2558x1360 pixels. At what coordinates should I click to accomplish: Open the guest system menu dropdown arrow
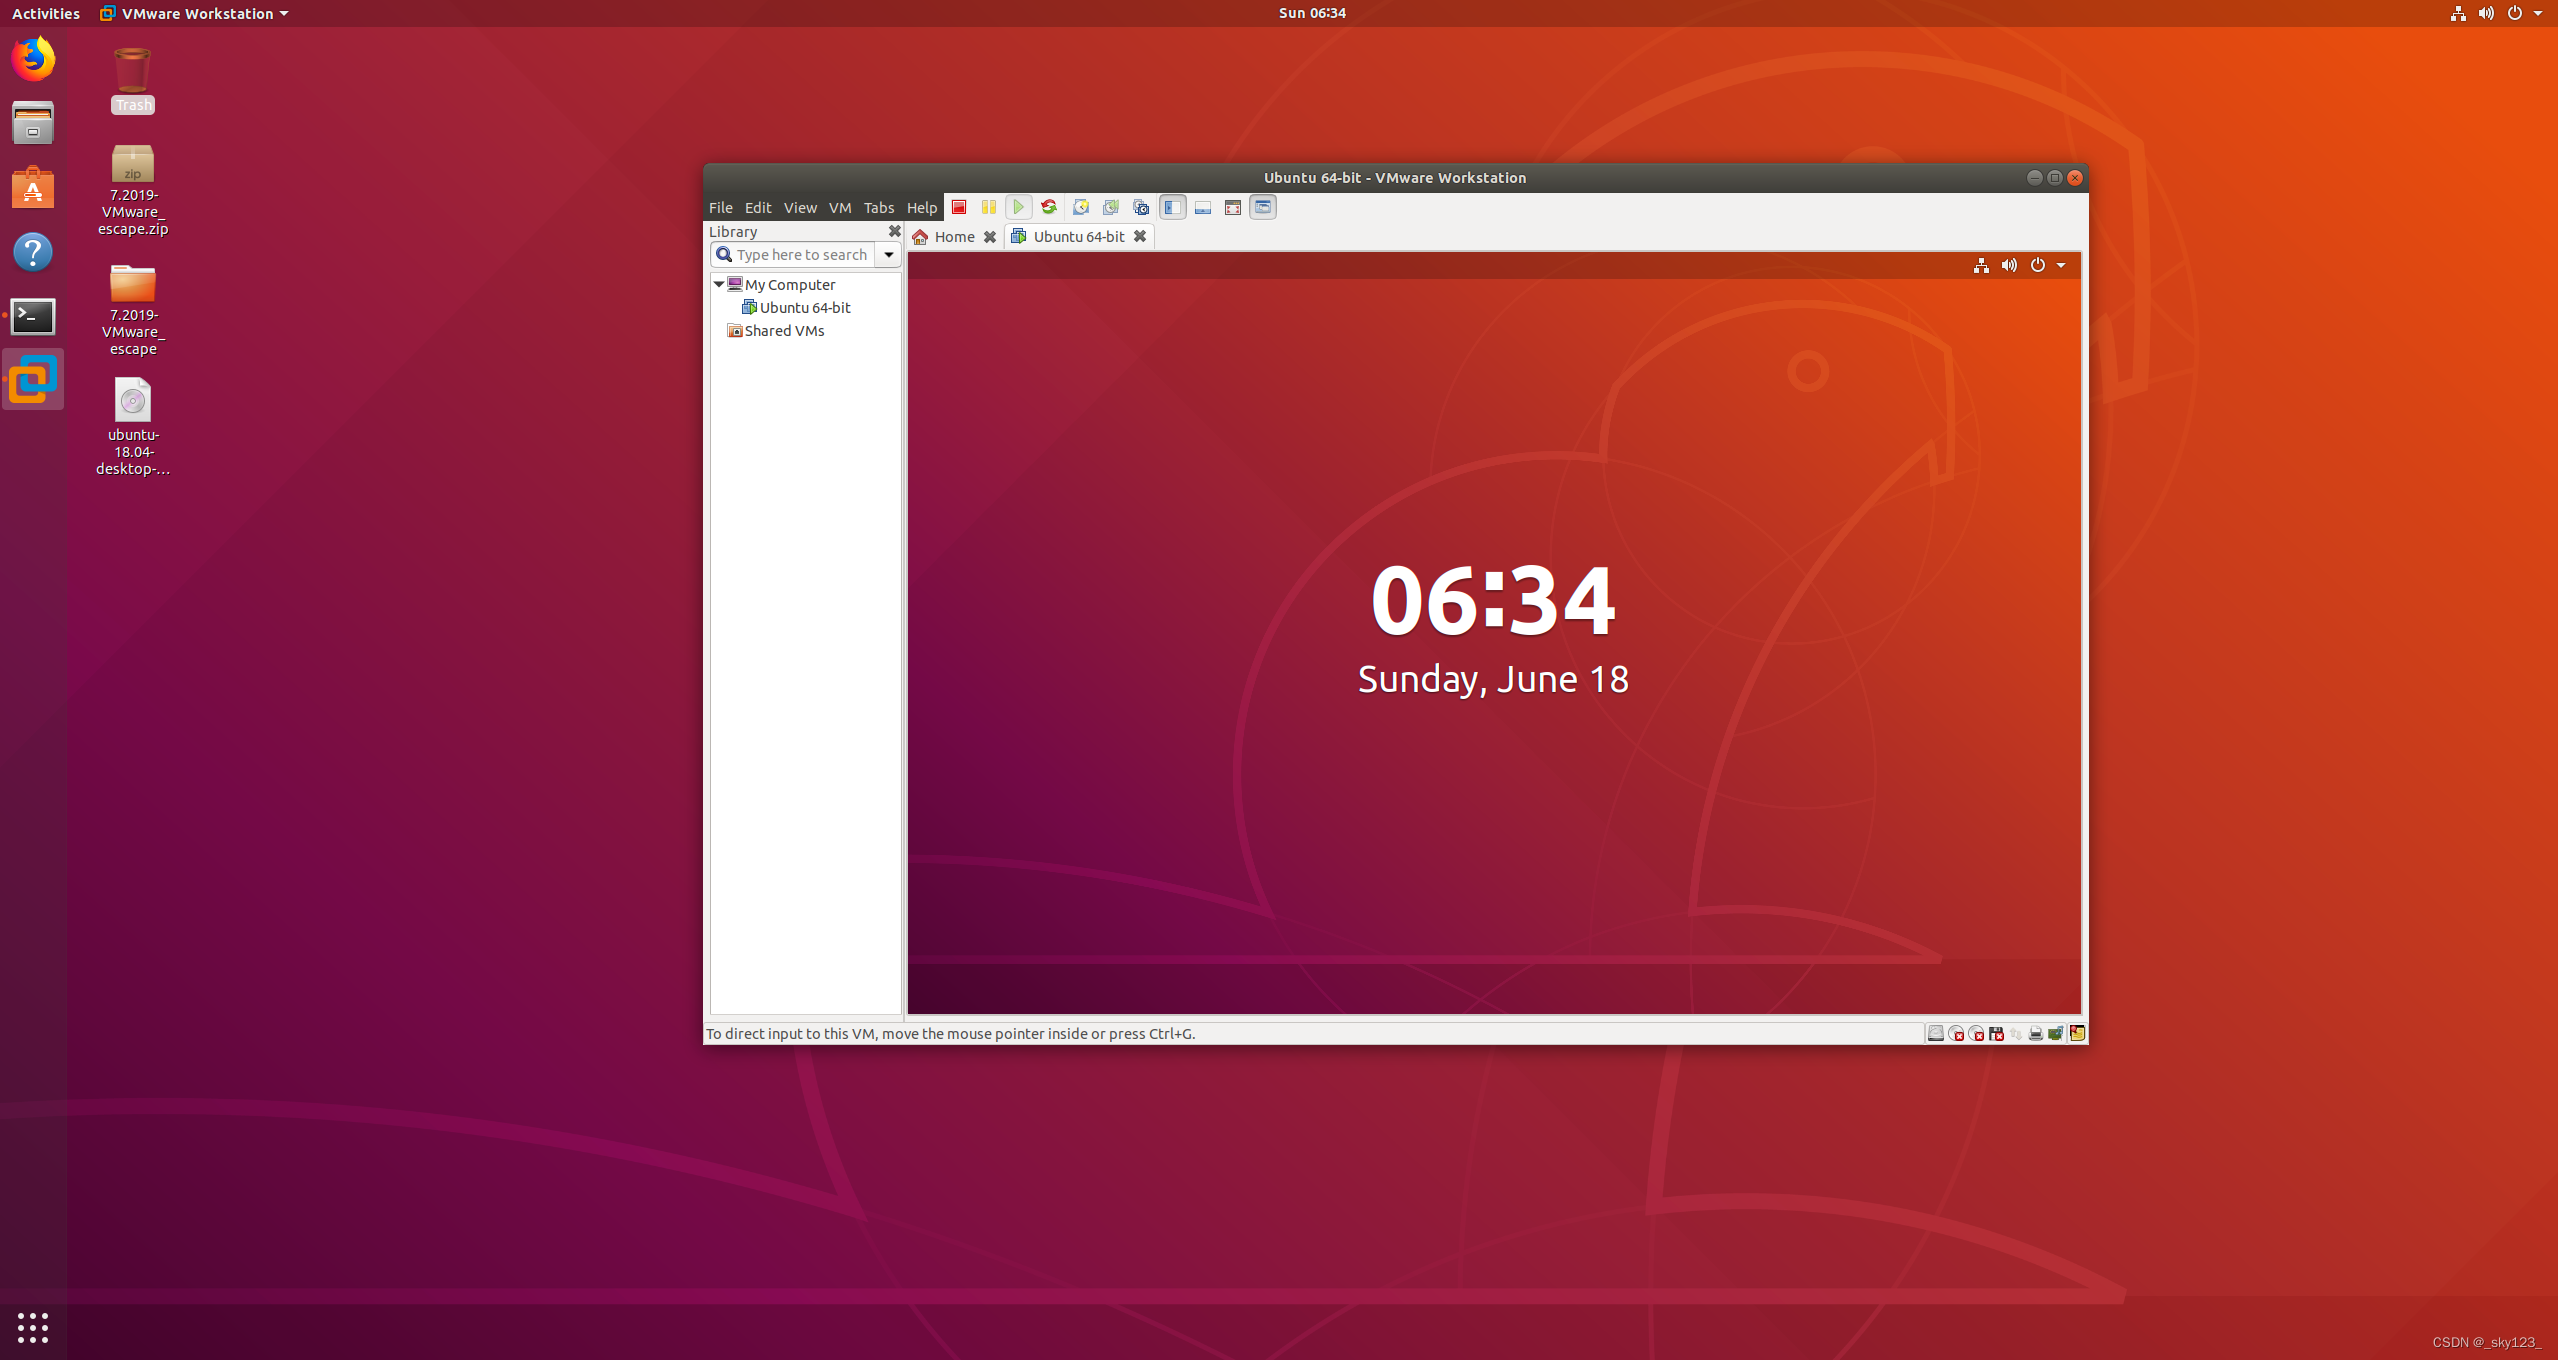2061,265
